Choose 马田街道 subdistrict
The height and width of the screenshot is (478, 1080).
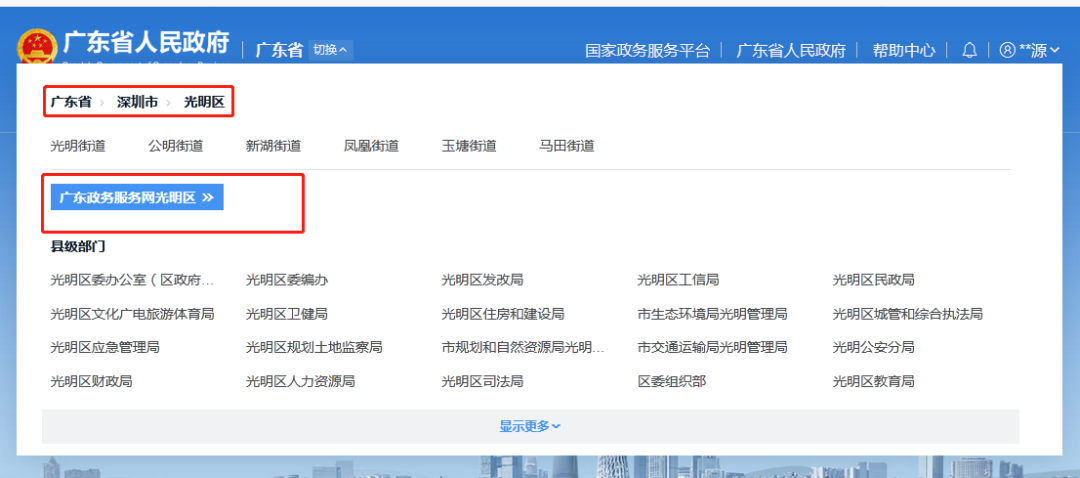pyautogui.click(x=567, y=145)
